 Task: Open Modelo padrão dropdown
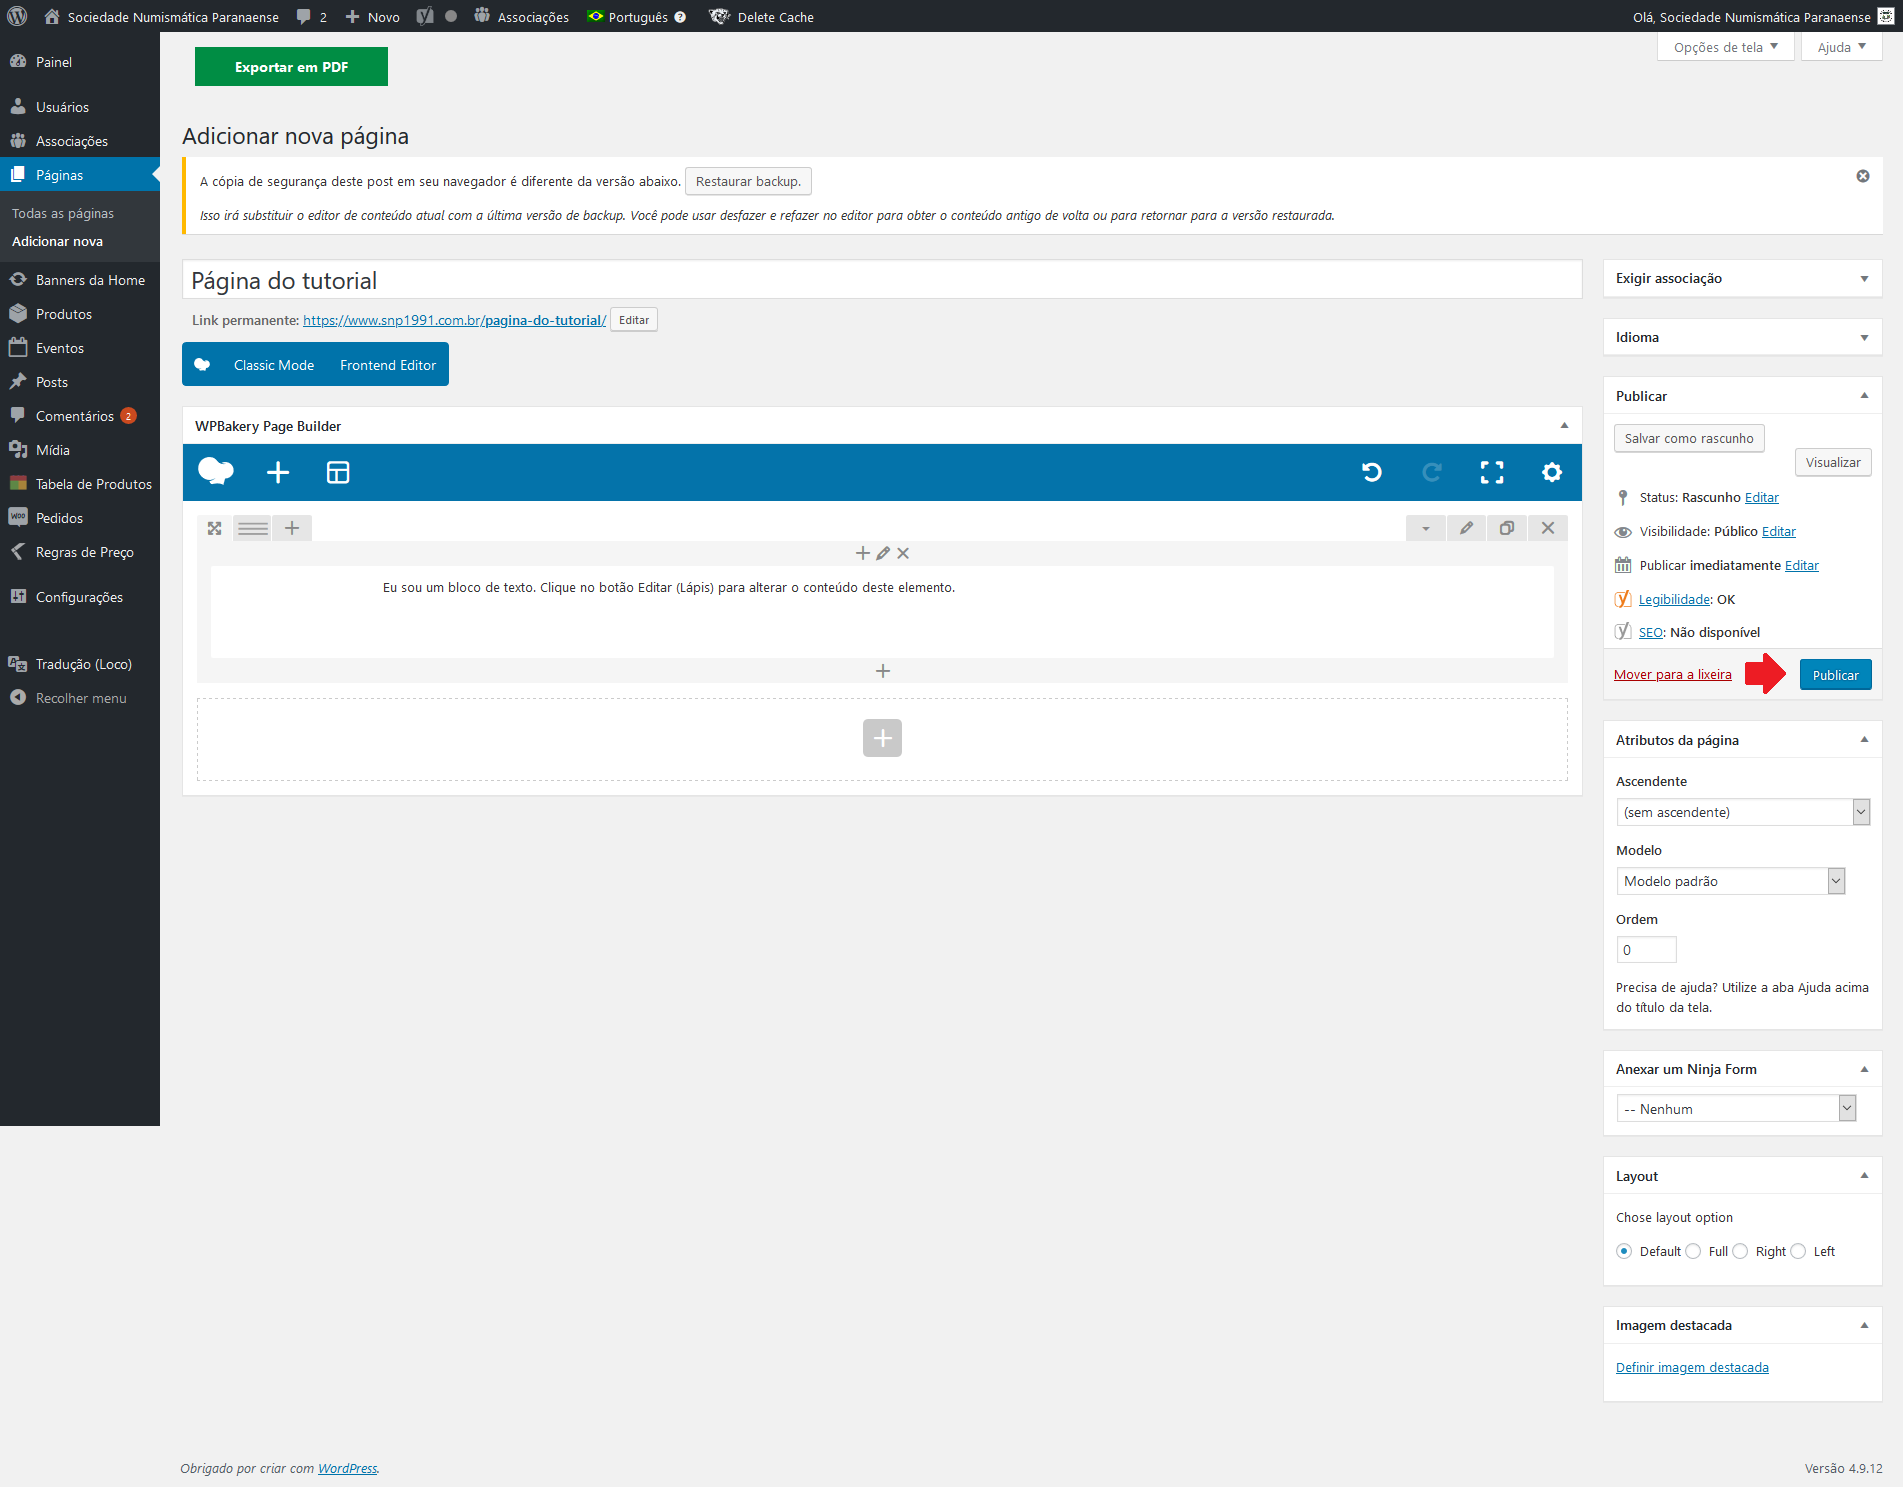(1730, 881)
